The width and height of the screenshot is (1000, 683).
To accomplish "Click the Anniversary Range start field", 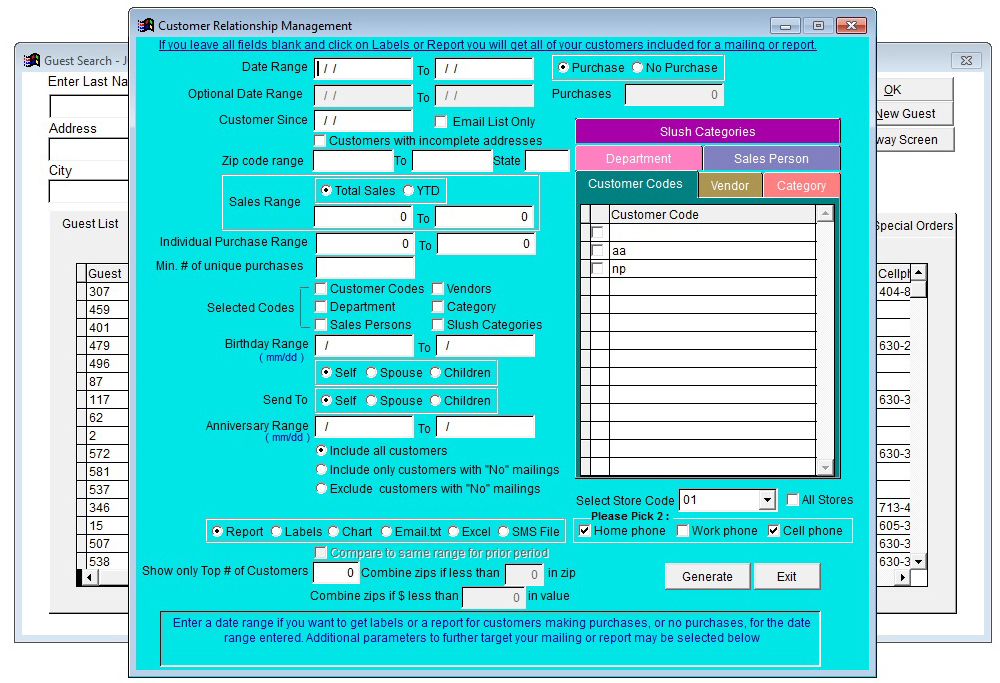I will pos(364,427).
